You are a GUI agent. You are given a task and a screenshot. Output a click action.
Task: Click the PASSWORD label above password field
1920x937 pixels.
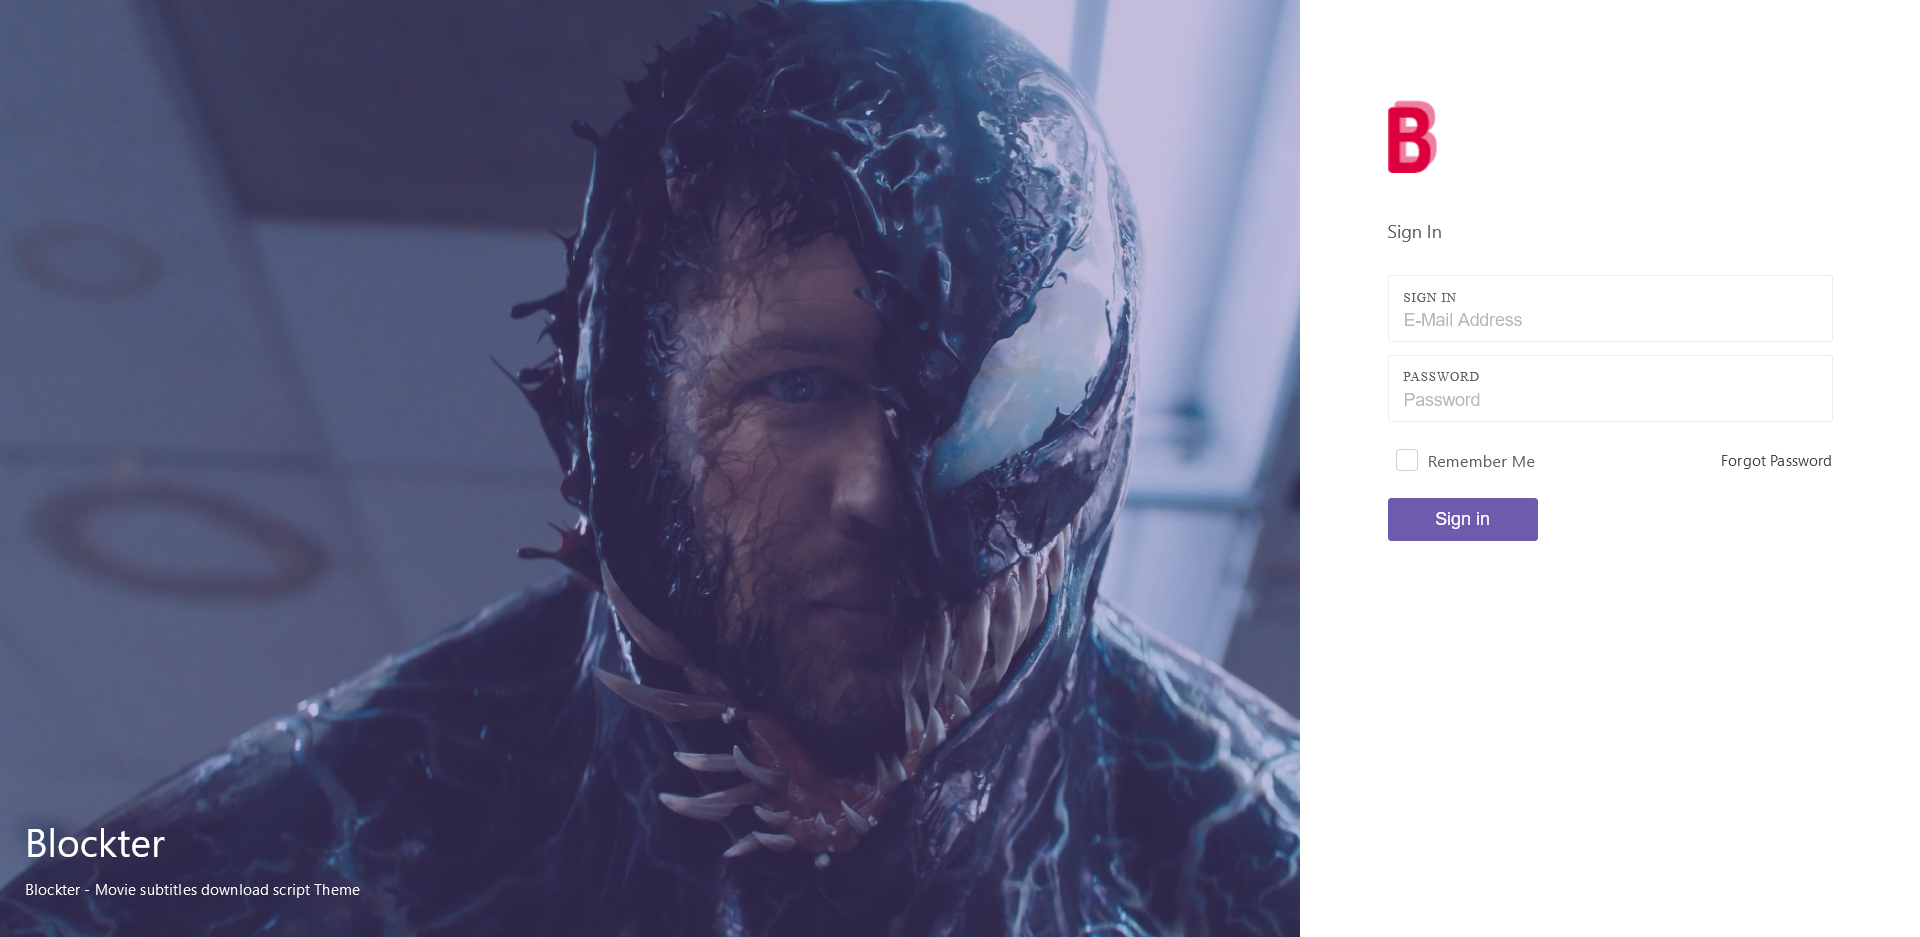click(x=1441, y=376)
